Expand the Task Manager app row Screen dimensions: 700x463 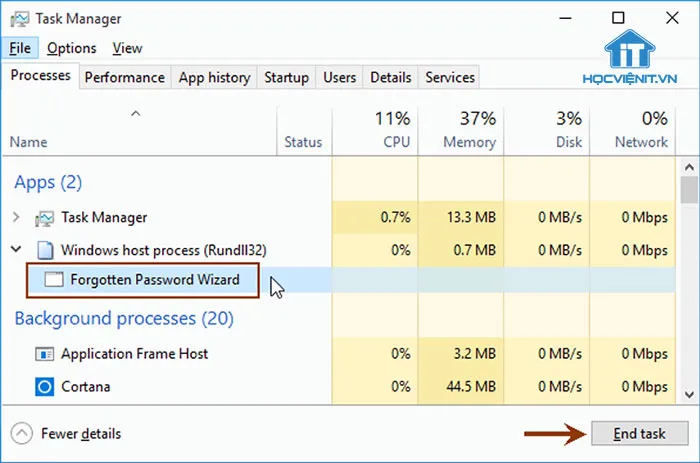[x=16, y=217]
